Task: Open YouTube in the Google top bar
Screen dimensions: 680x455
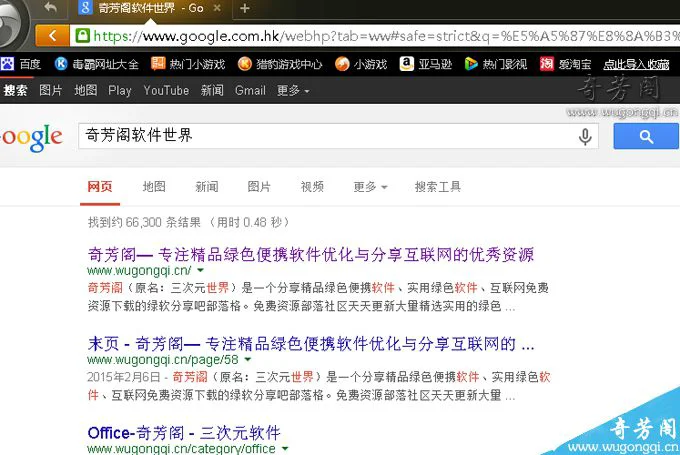Action: (x=166, y=90)
